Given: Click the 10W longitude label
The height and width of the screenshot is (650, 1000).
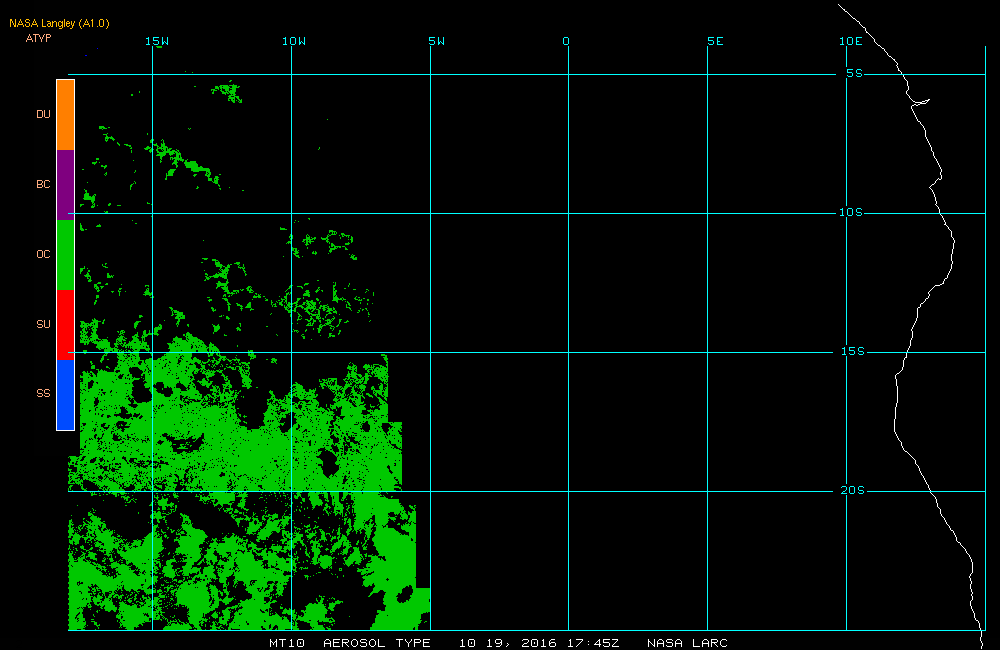Looking at the screenshot, I should pyautogui.click(x=294, y=41).
